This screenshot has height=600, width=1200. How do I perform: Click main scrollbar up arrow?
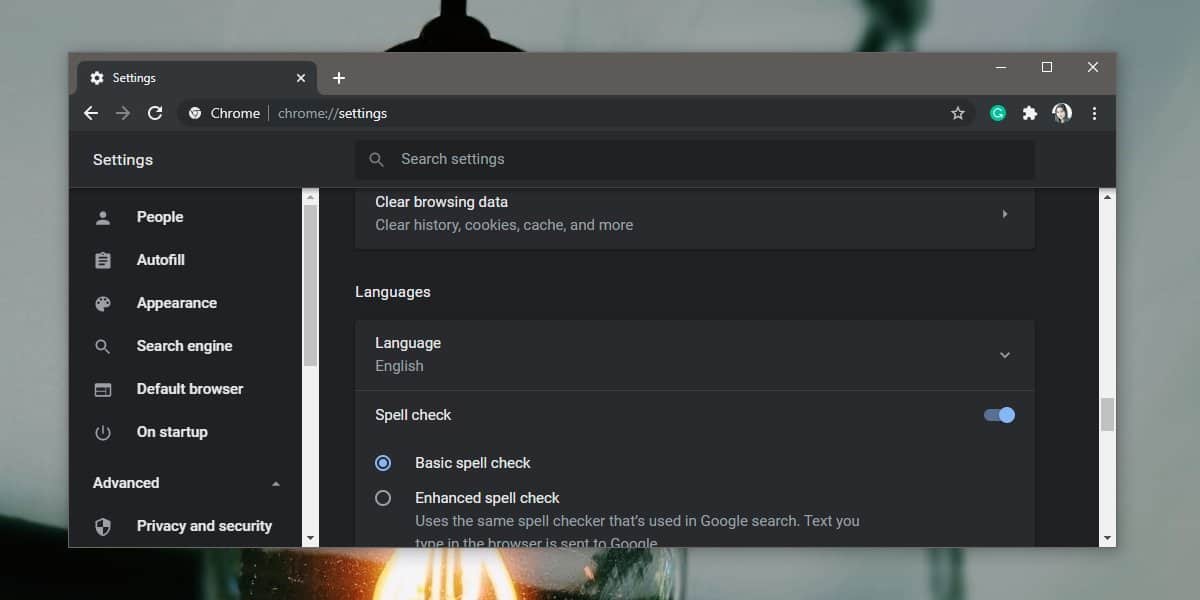point(1107,197)
